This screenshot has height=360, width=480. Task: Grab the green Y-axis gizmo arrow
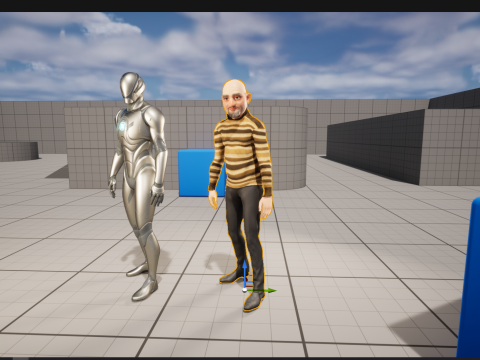[x=263, y=291]
